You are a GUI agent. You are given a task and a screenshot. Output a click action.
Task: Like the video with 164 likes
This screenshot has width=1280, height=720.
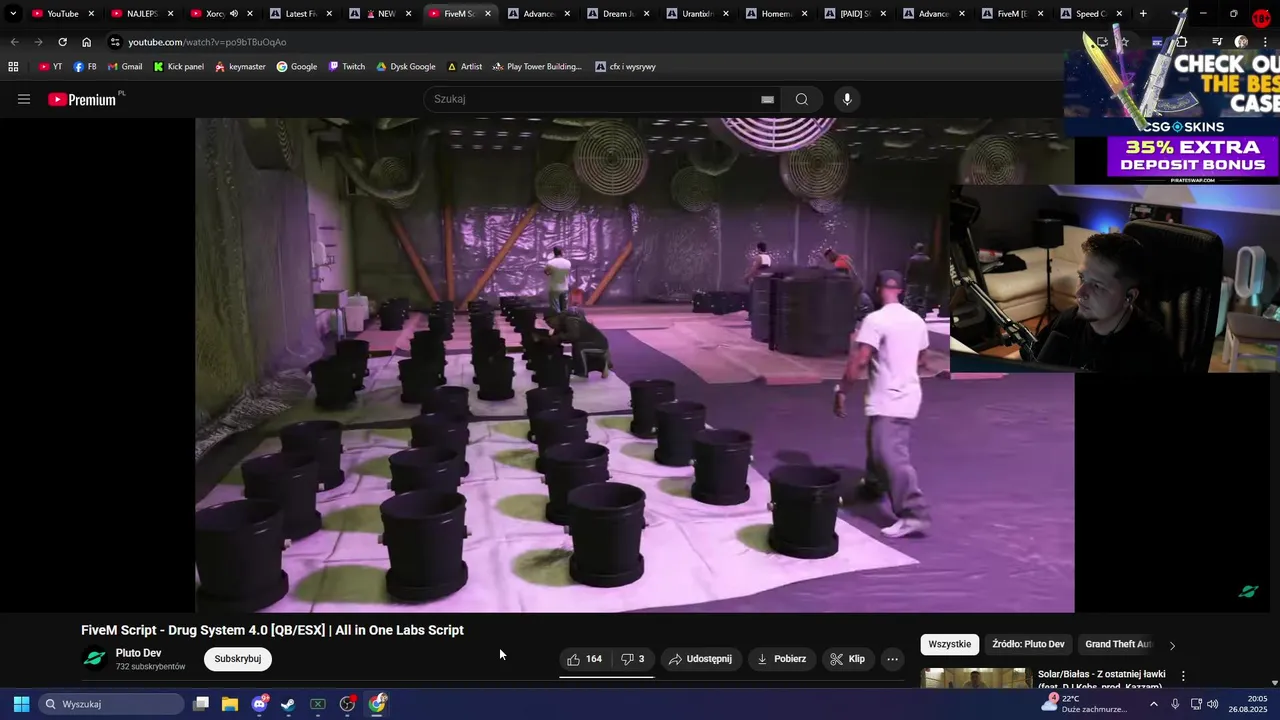click(584, 659)
